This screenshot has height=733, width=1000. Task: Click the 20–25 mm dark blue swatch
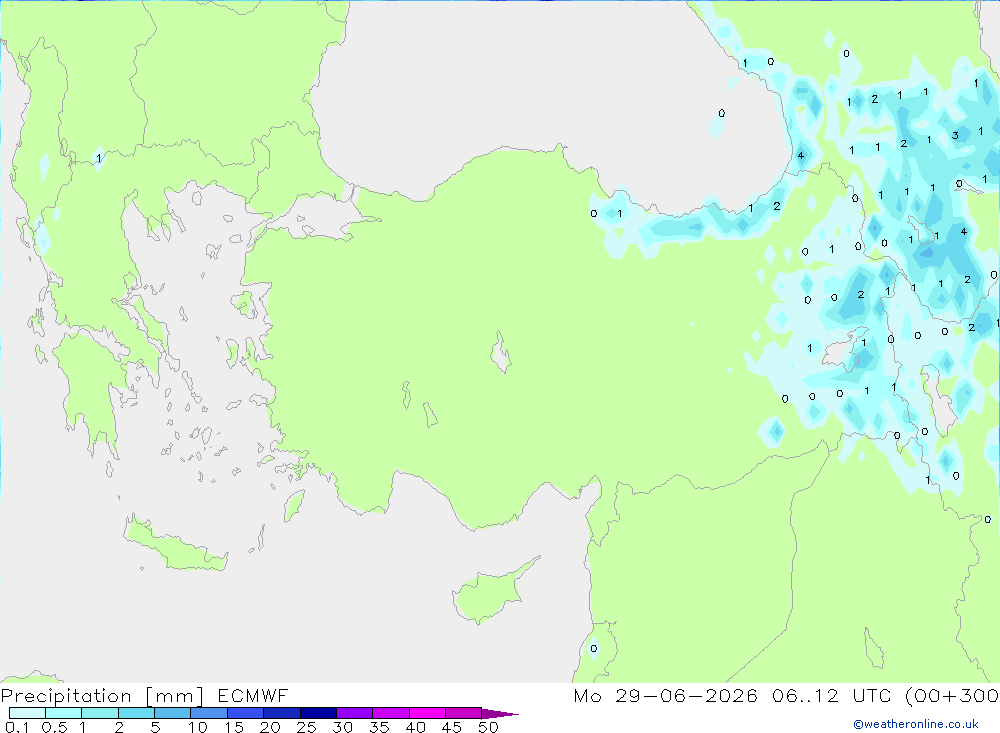[x=281, y=713]
